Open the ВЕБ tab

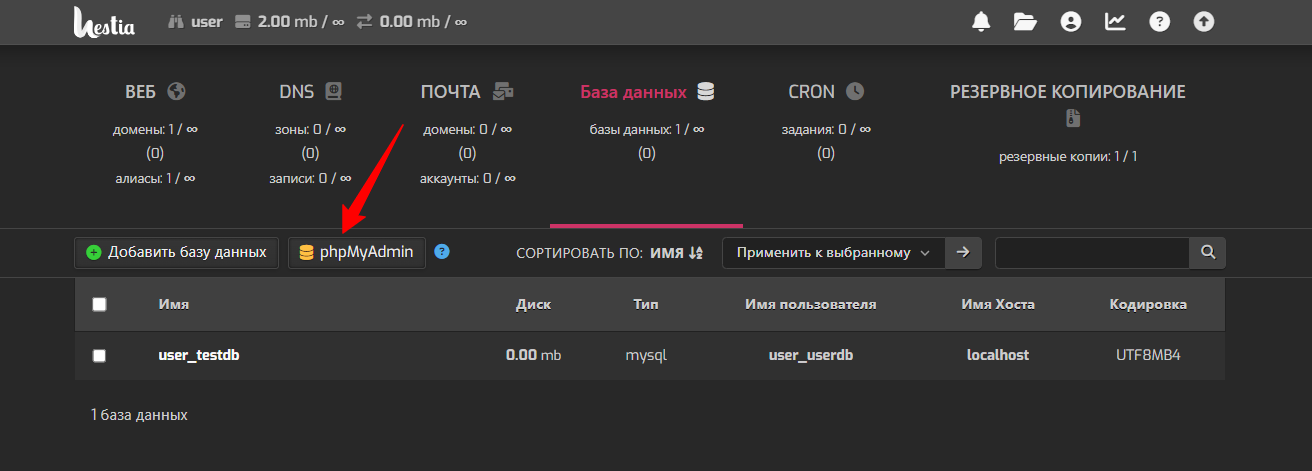click(x=155, y=92)
